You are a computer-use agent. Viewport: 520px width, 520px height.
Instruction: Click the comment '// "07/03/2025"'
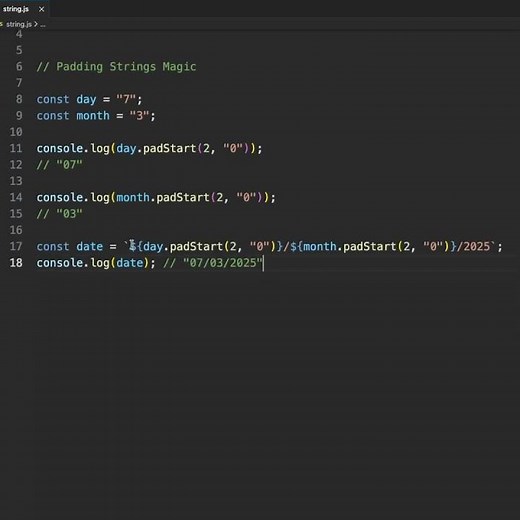[213, 263]
